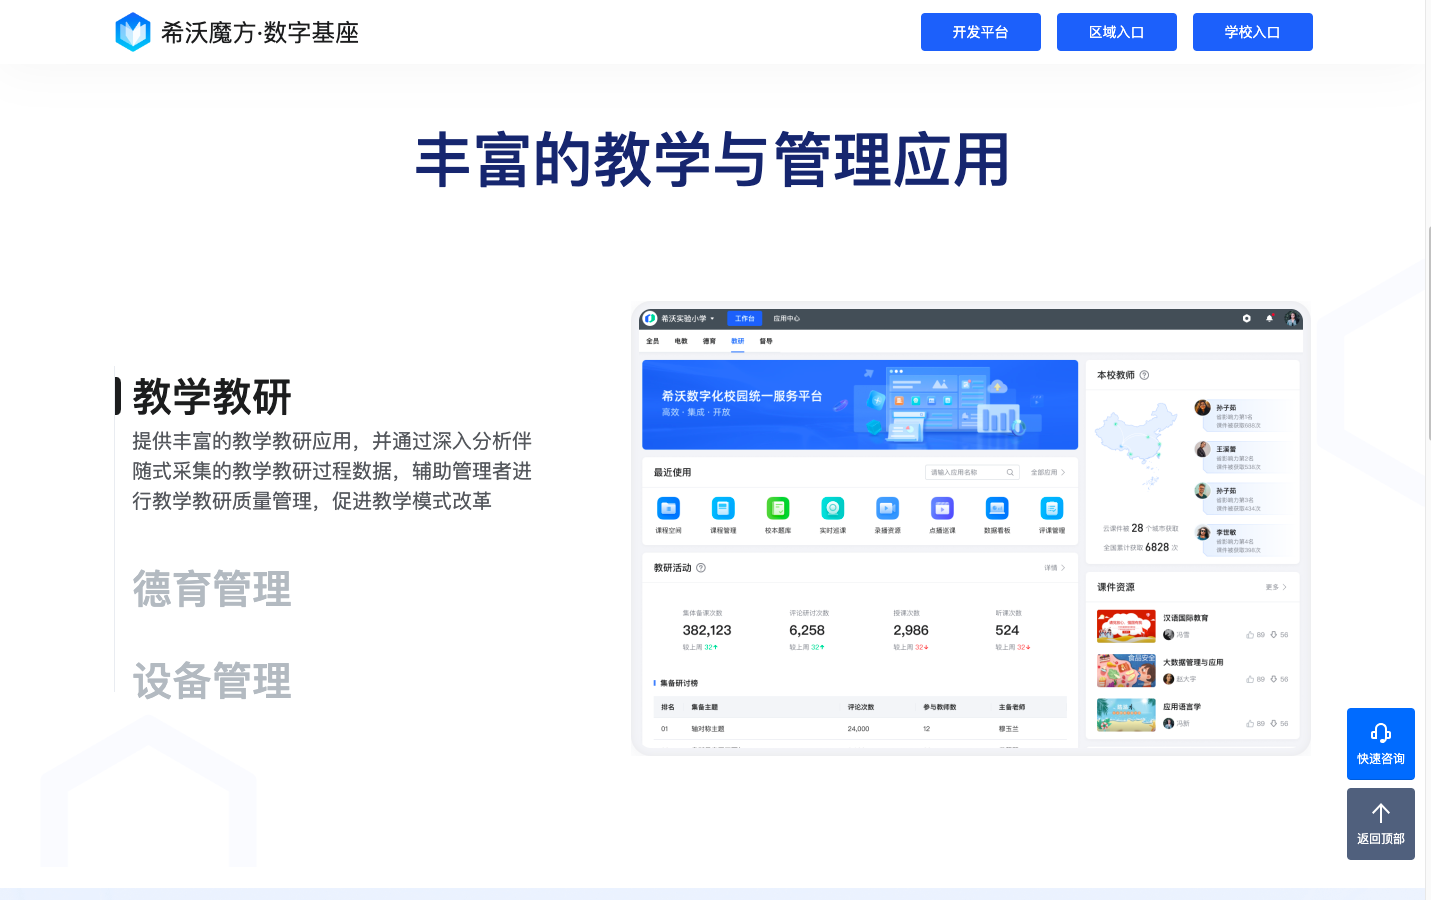Screen dimensions: 1431x900
Task: Click the 评课管理 app icon
Action: pyautogui.click(x=1051, y=508)
